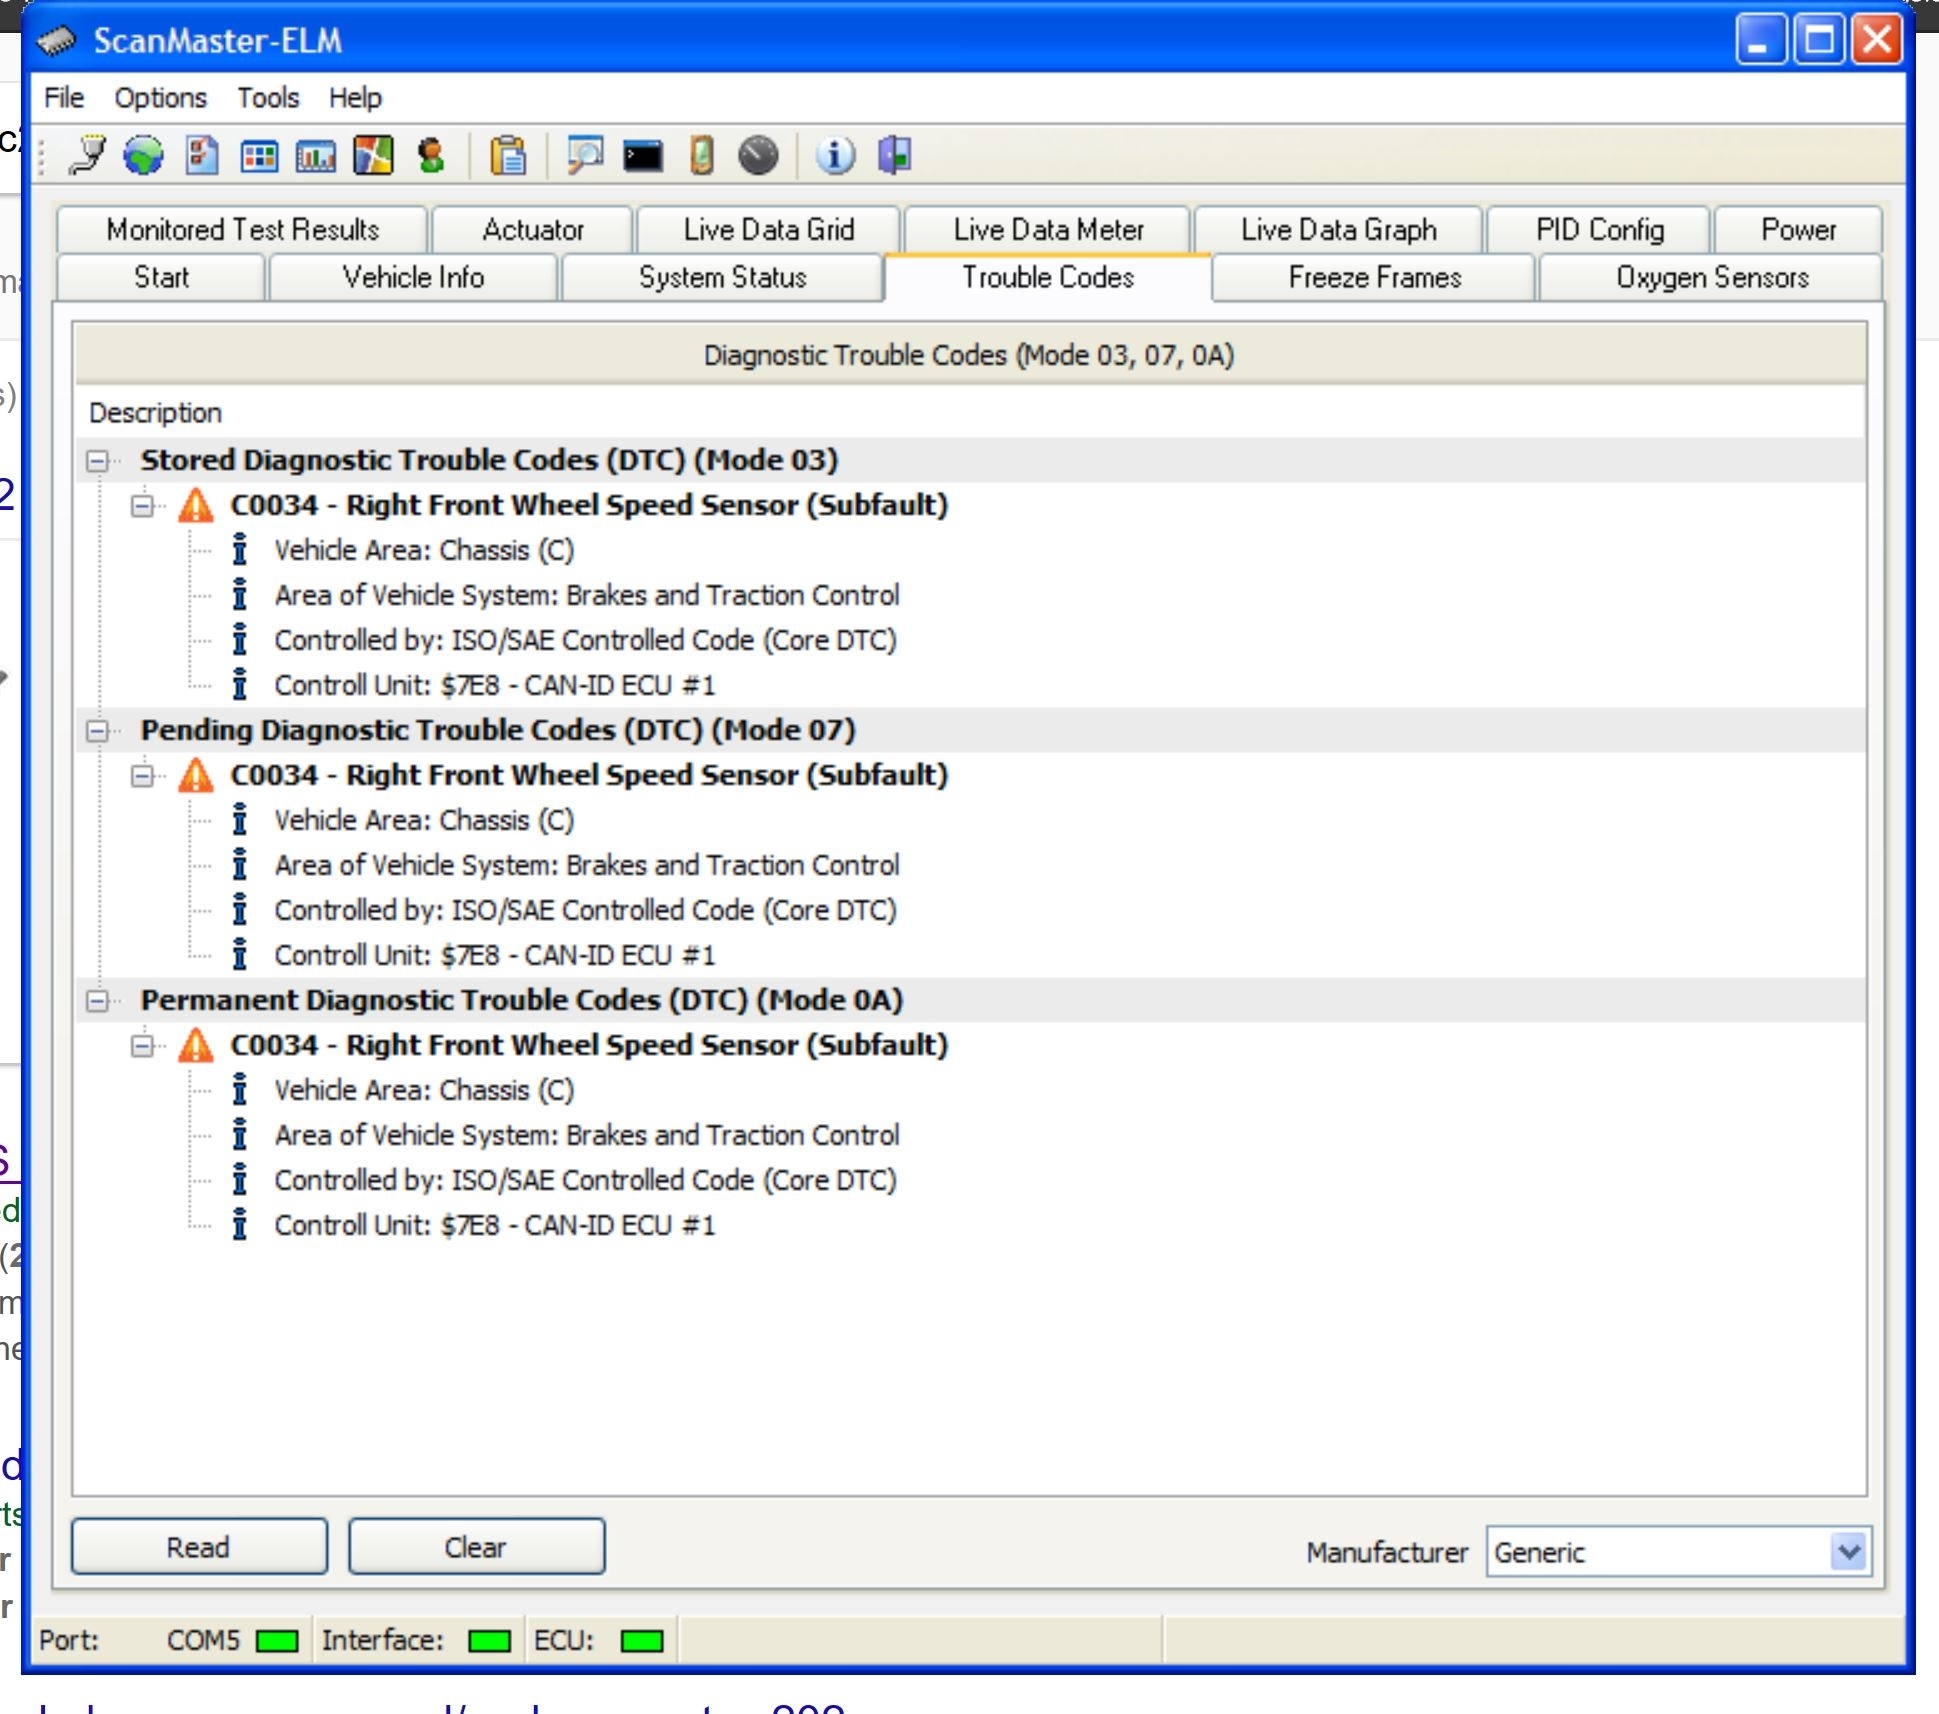This screenshot has height=1714, width=1939.
Task: Click the blue info circle icon
Action: coord(835,155)
